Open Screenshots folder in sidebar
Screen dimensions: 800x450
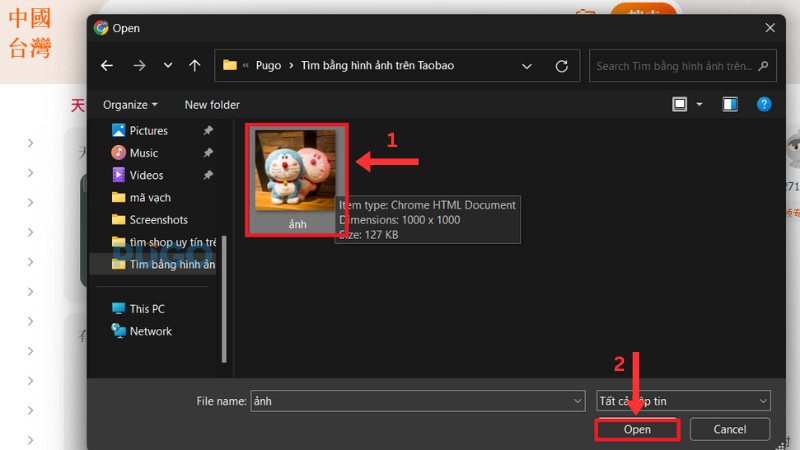tap(158, 219)
